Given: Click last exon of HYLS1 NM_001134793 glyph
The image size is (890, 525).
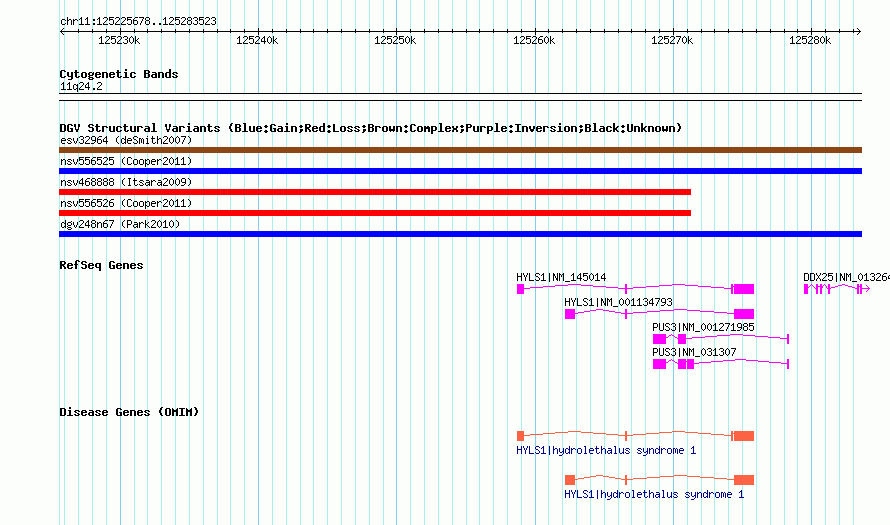Looking at the screenshot, I should [x=744, y=314].
